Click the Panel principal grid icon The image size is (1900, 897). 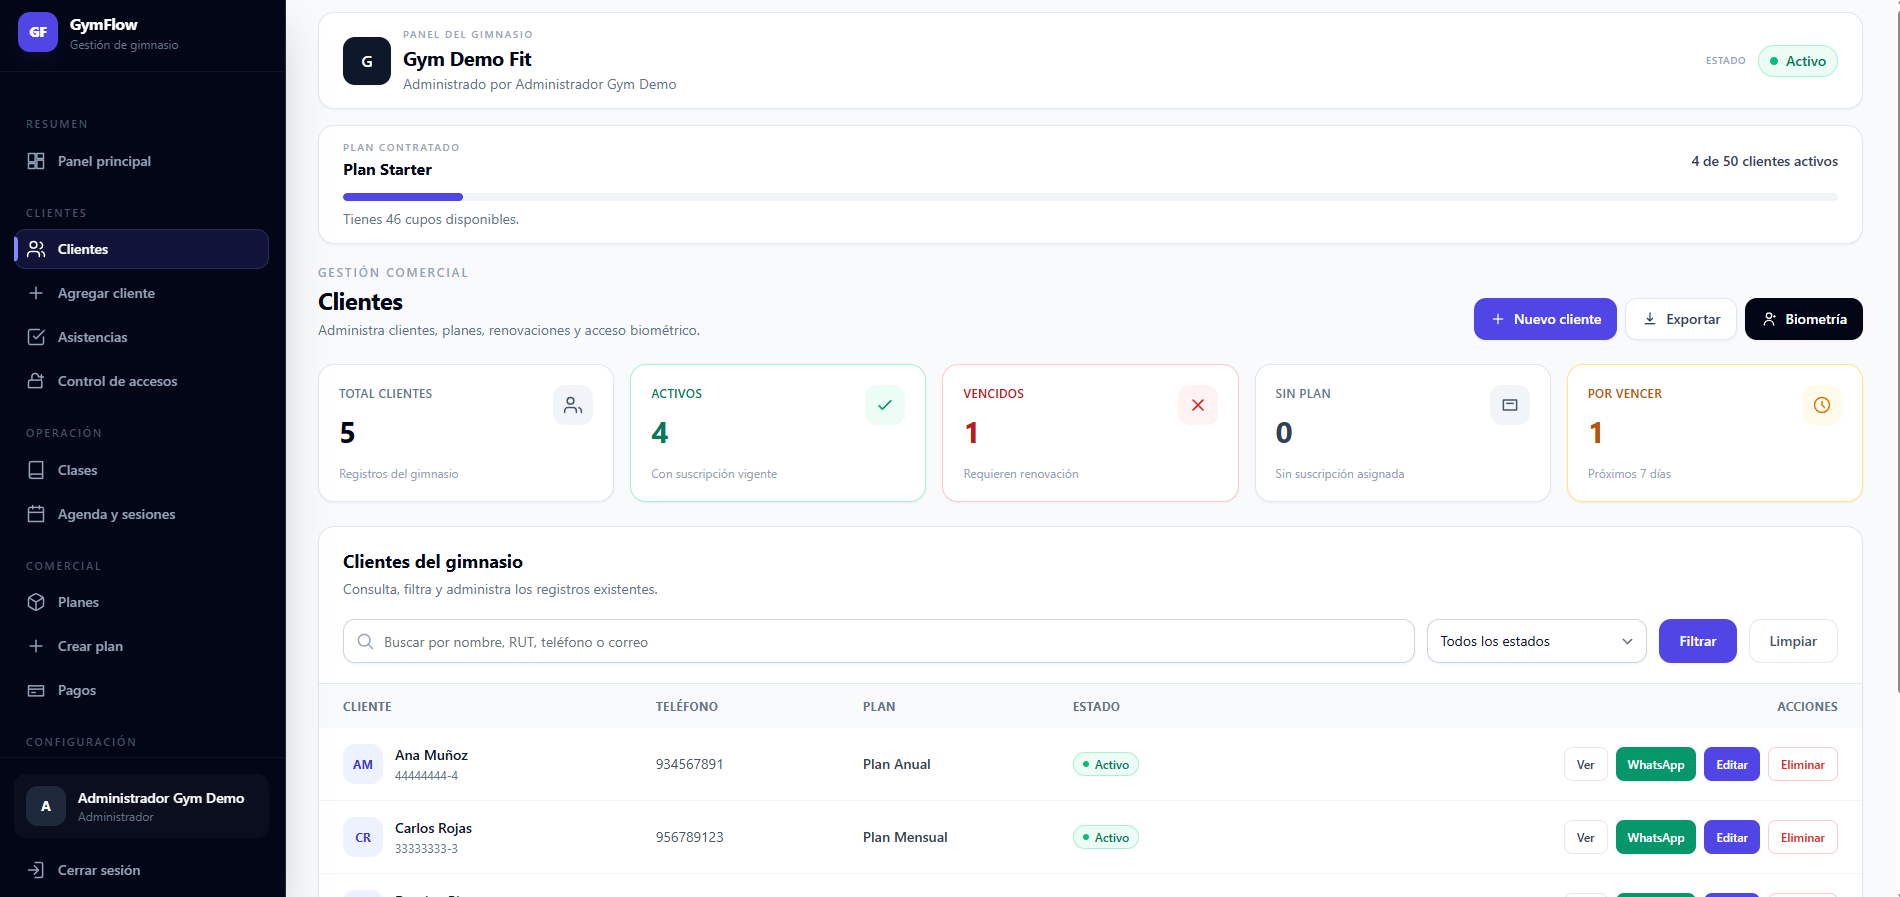tap(36, 161)
